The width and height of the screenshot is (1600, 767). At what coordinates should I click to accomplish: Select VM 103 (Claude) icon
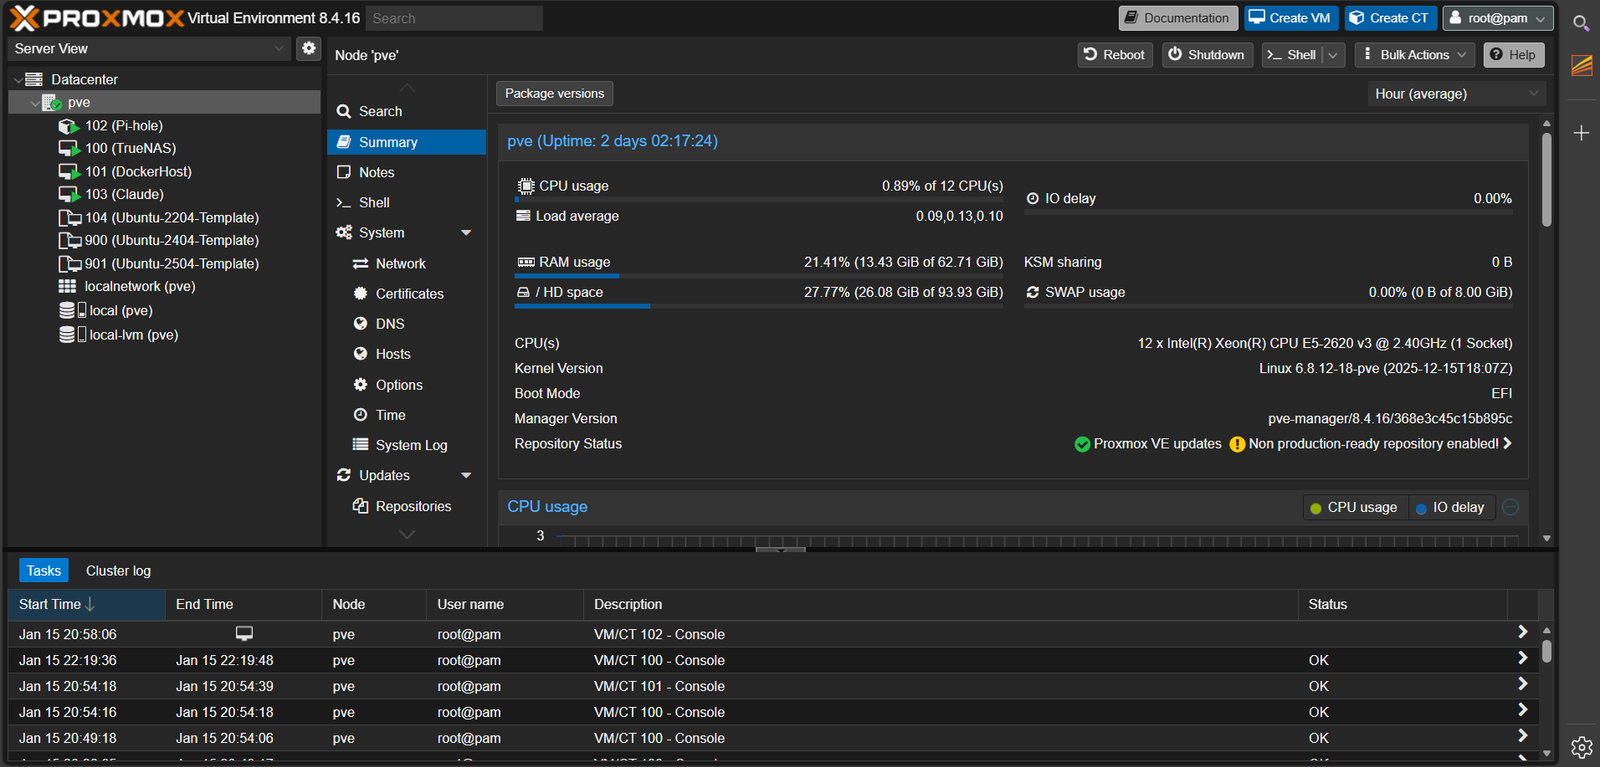tap(68, 194)
